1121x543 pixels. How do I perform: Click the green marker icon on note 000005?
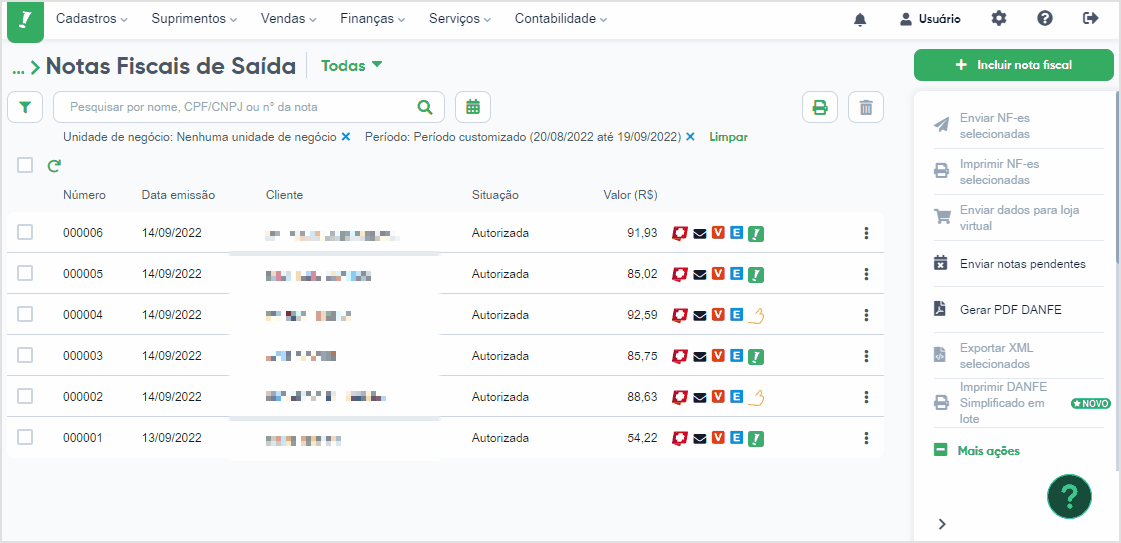coord(756,274)
